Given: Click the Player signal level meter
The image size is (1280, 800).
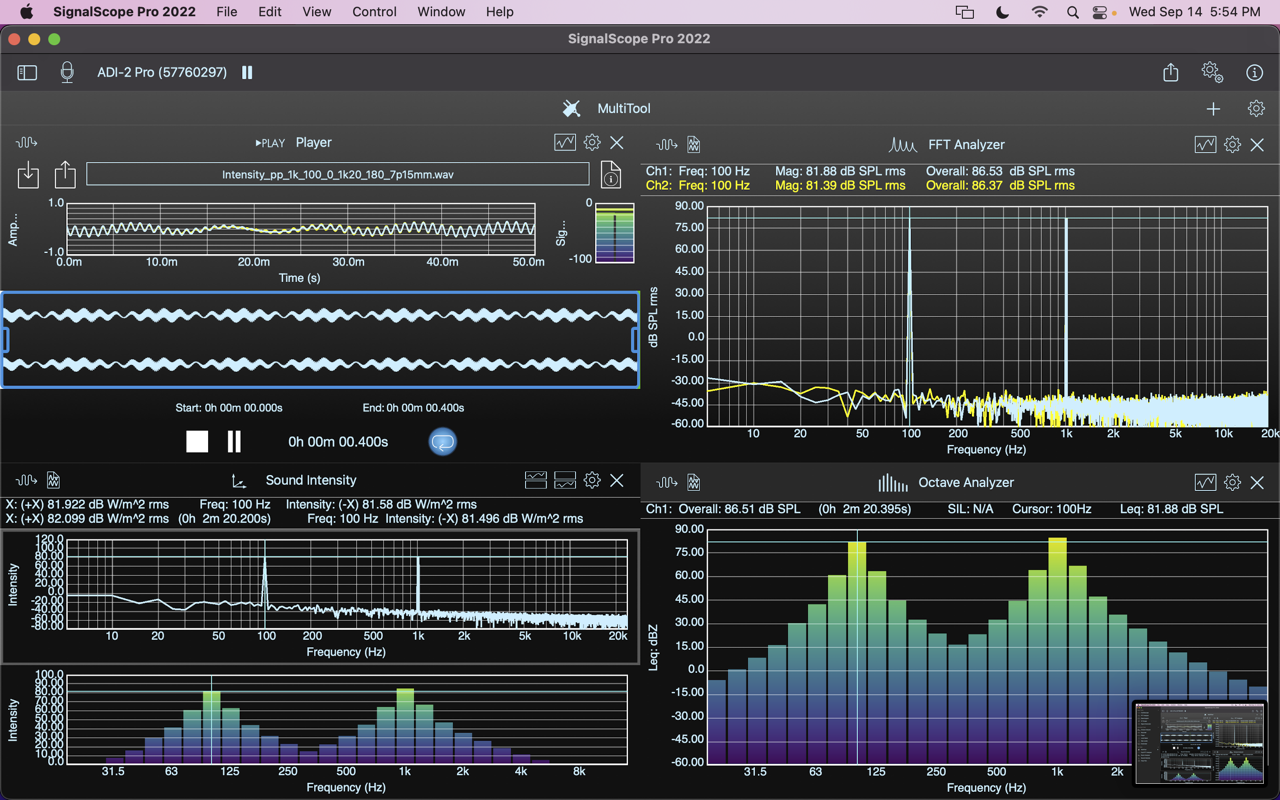Looking at the screenshot, I should pos(615,234).
